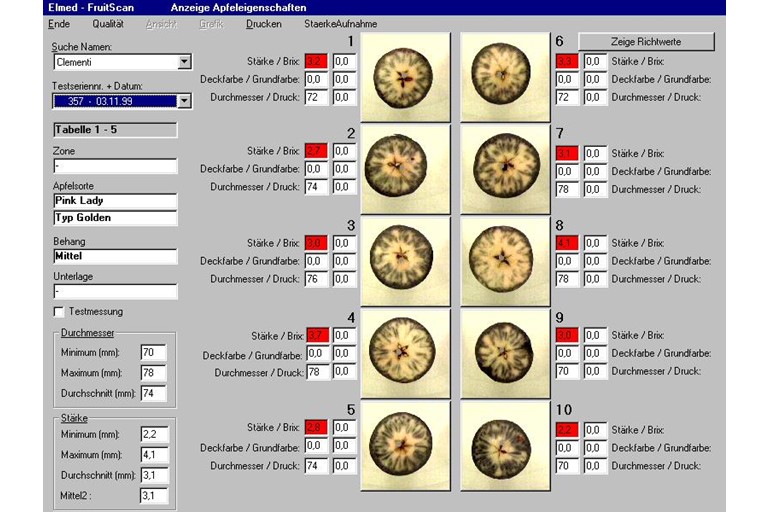Click the Typ Golden field

(115, 218)
